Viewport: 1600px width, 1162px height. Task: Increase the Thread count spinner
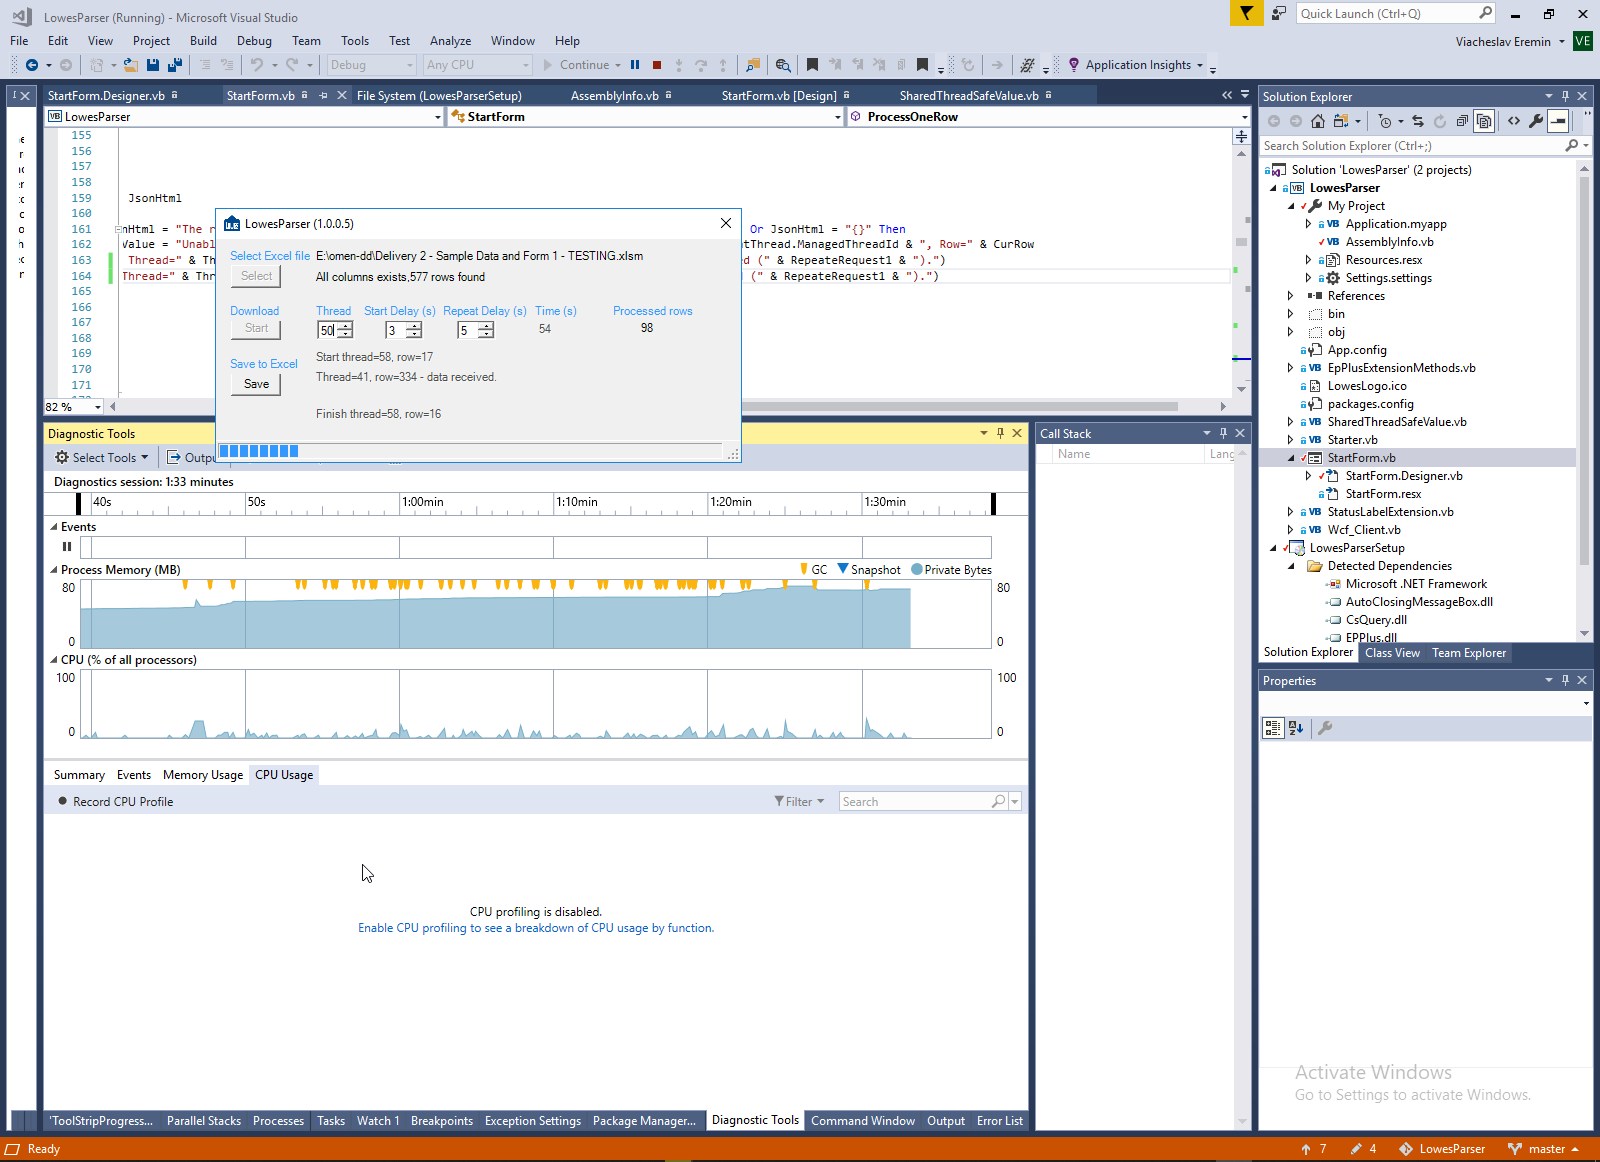[345, 326]
